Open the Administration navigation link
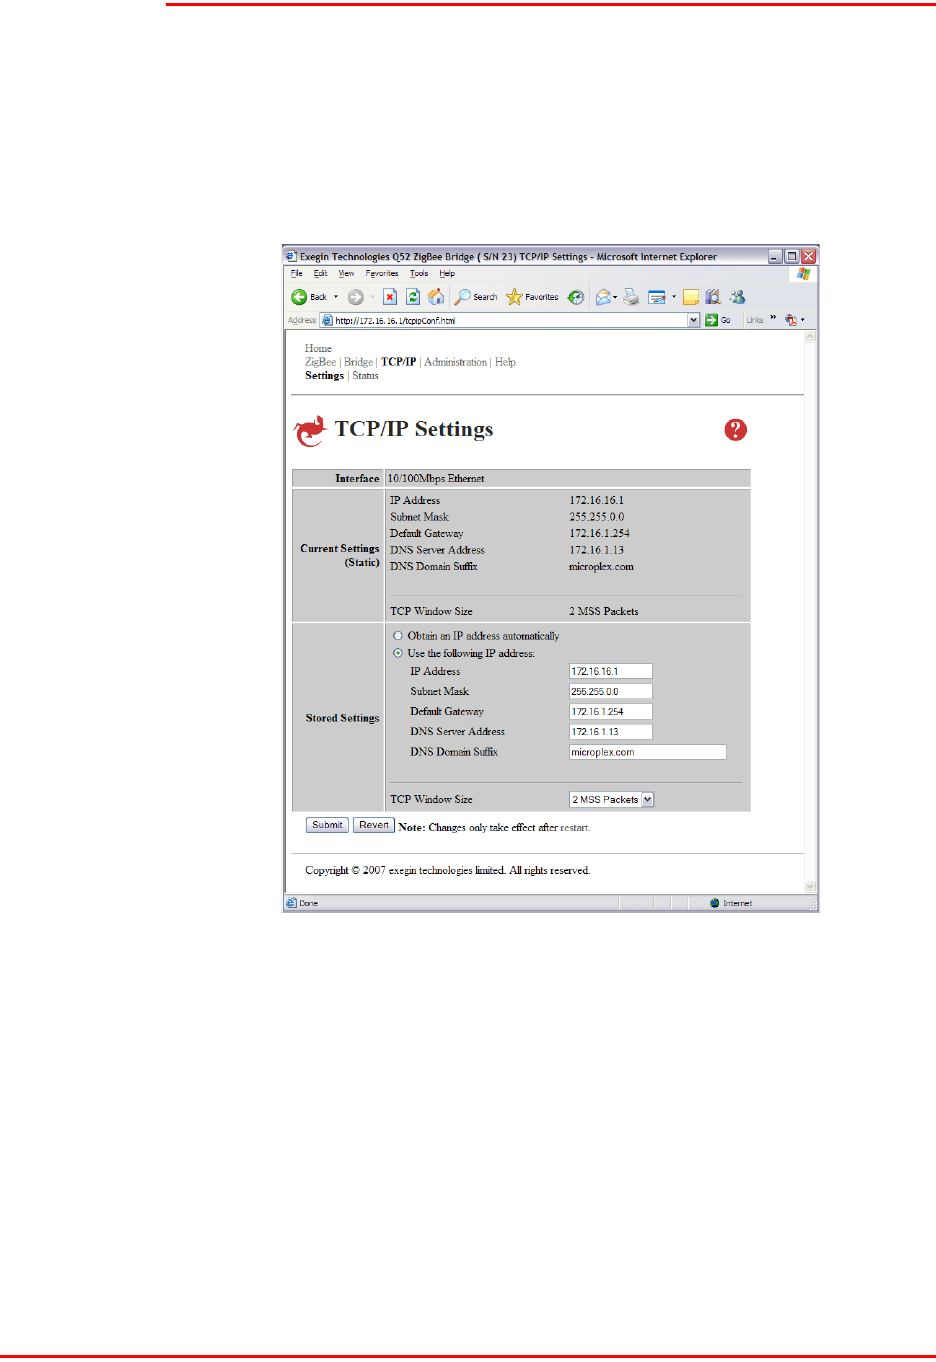Image resolution: width=936 pixels, height=1362 pixels. tap(455, 362)
